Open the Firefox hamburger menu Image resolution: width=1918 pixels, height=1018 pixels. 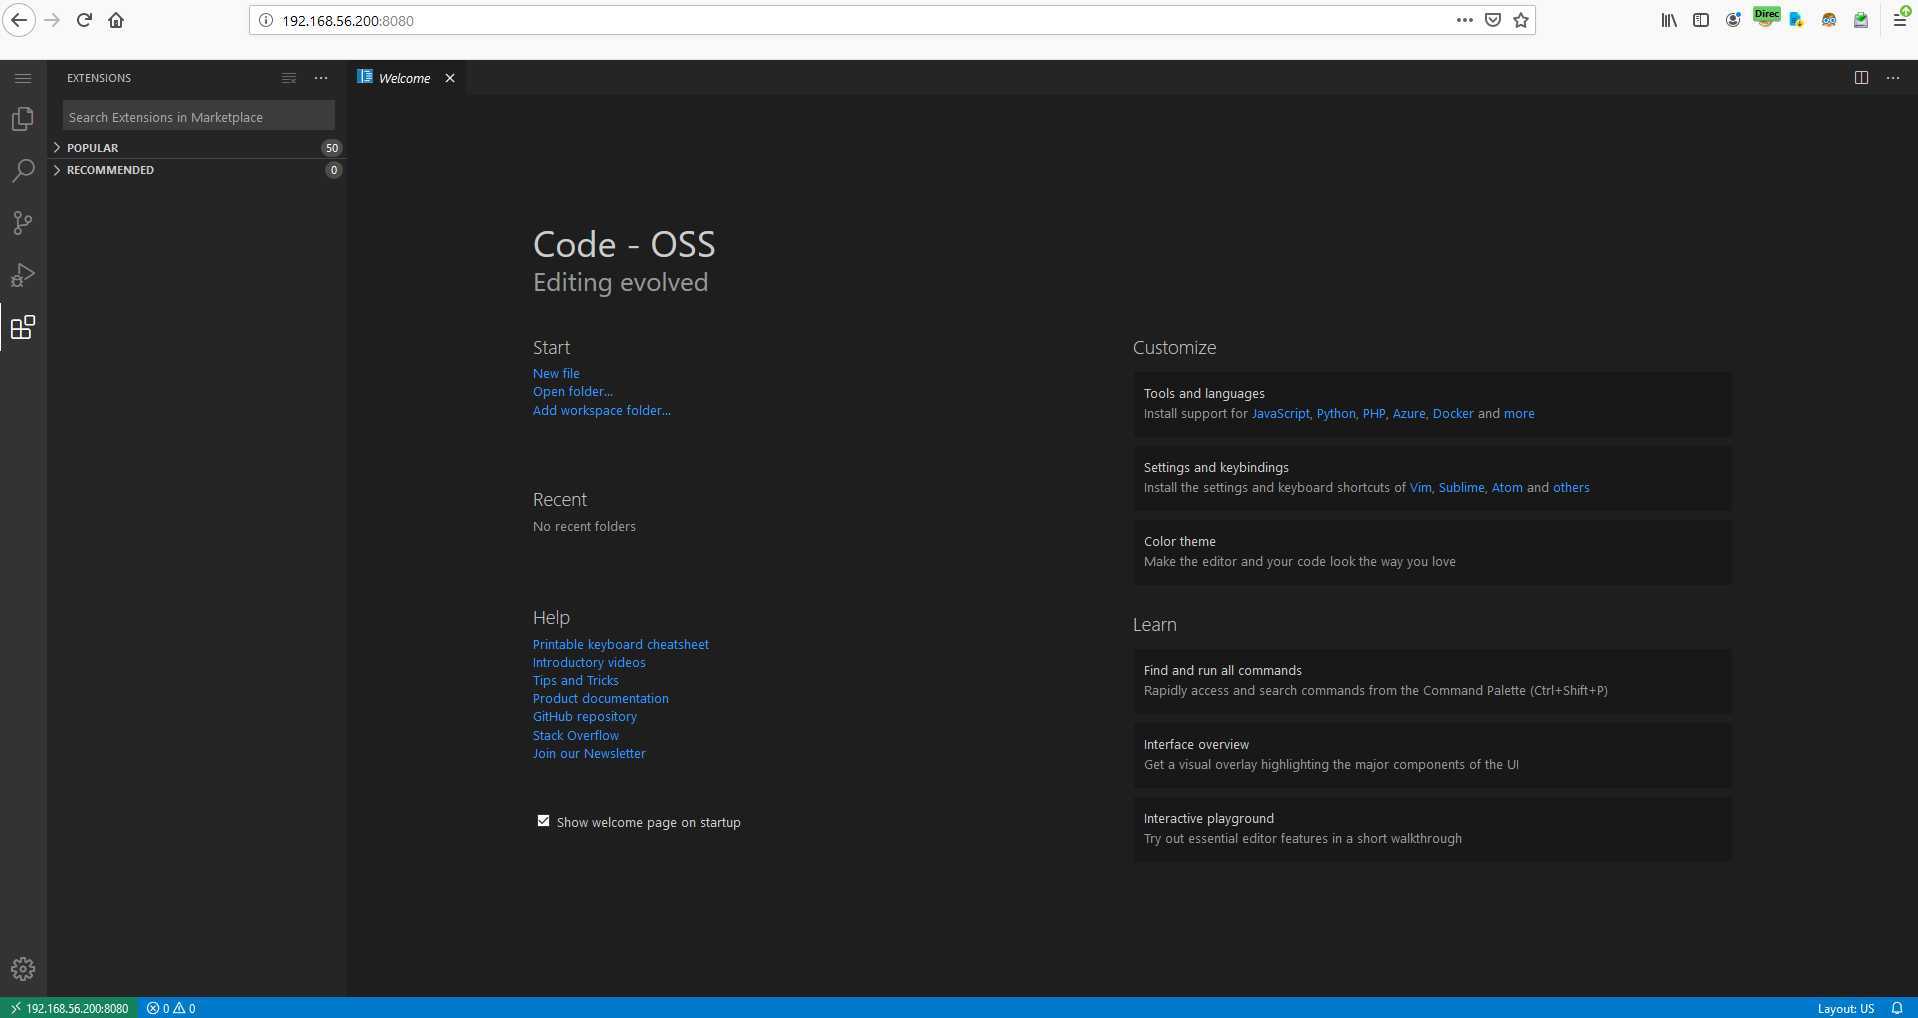point(1900,20)
